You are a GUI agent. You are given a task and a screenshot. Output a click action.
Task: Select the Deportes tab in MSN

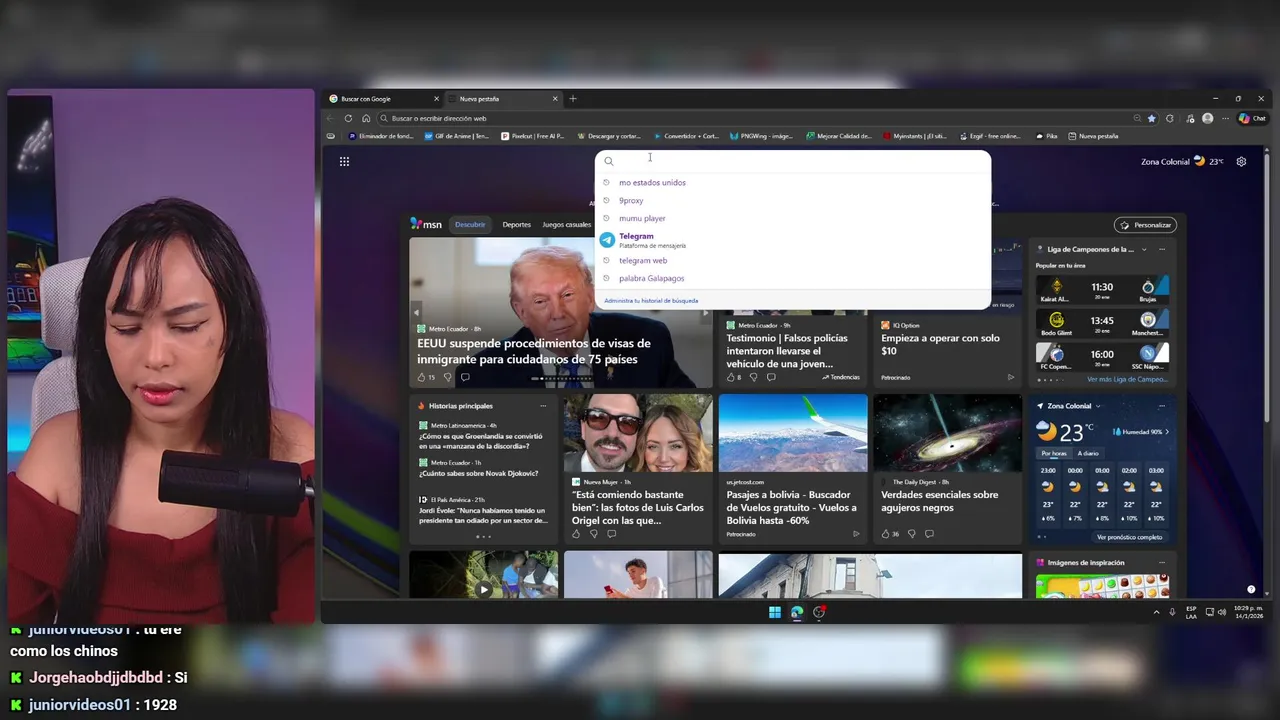pyautogui.click(x=517, y=225)
